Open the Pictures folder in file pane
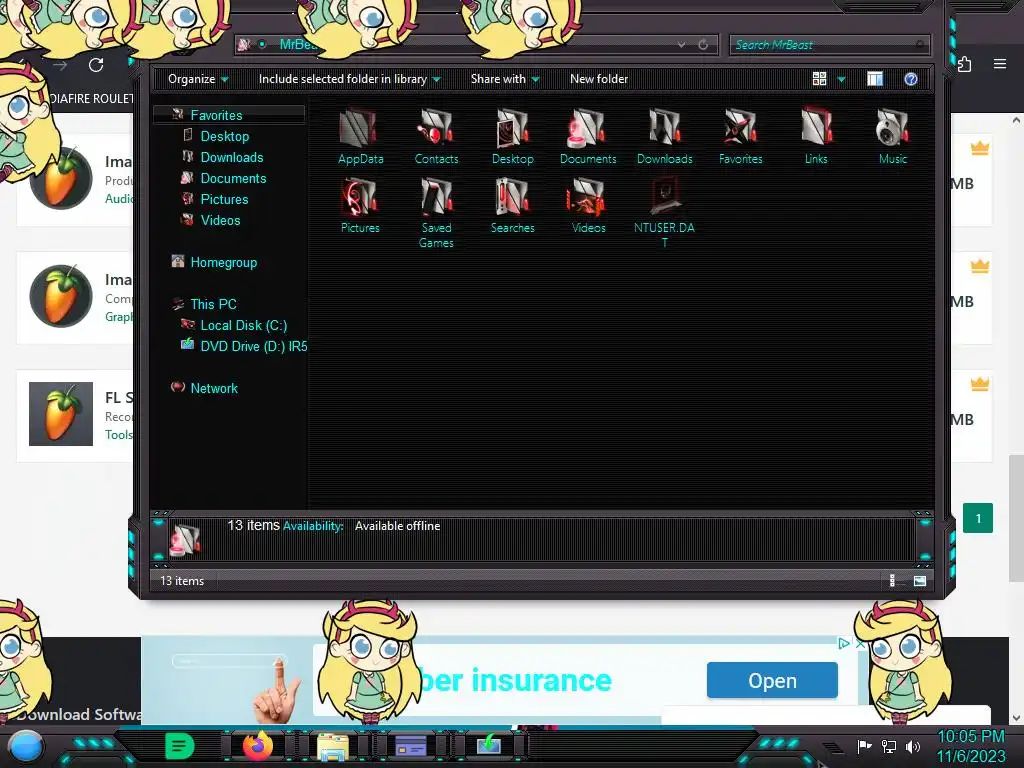The height and width of the screenshot is (768, 1024). pyautogui.click(x=360, y=206)
